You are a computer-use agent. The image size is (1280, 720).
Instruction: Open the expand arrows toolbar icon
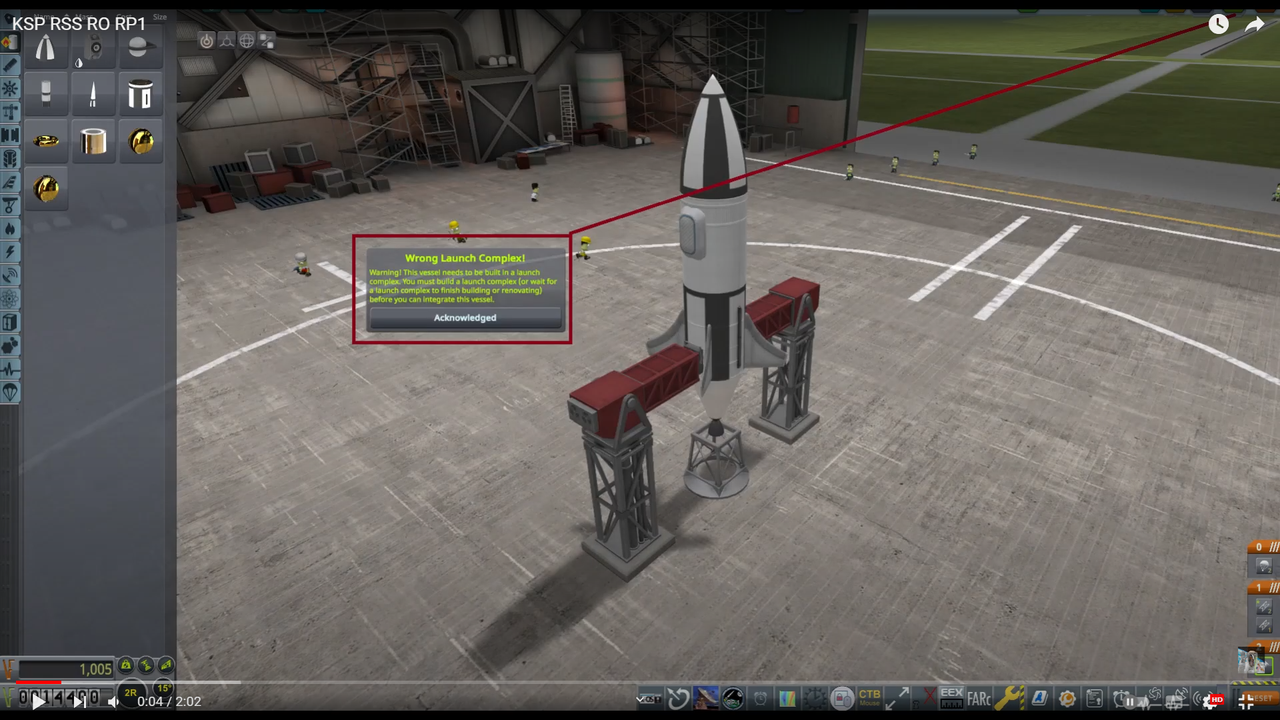(897, 698)
